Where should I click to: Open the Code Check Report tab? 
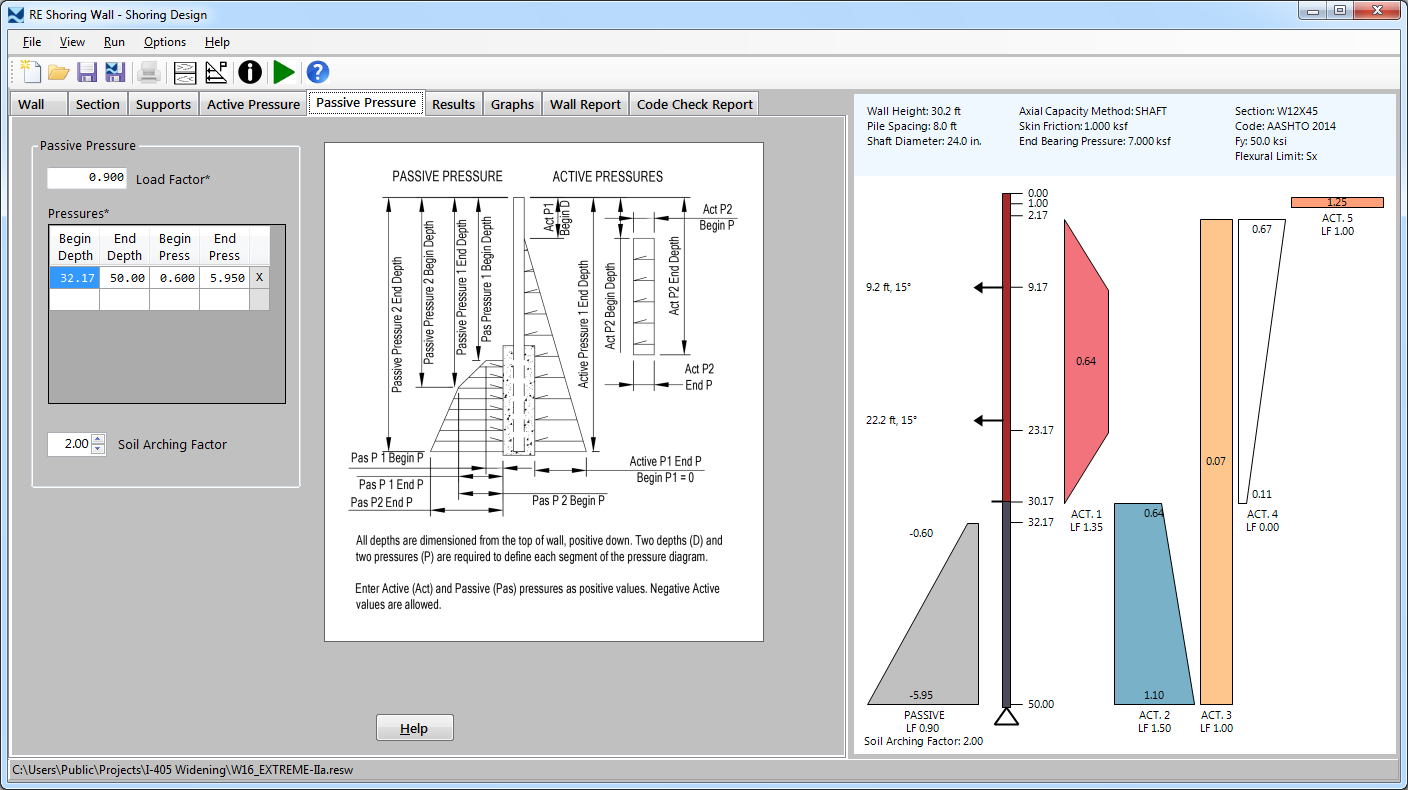pyautogui.click(x=694, y=104)
